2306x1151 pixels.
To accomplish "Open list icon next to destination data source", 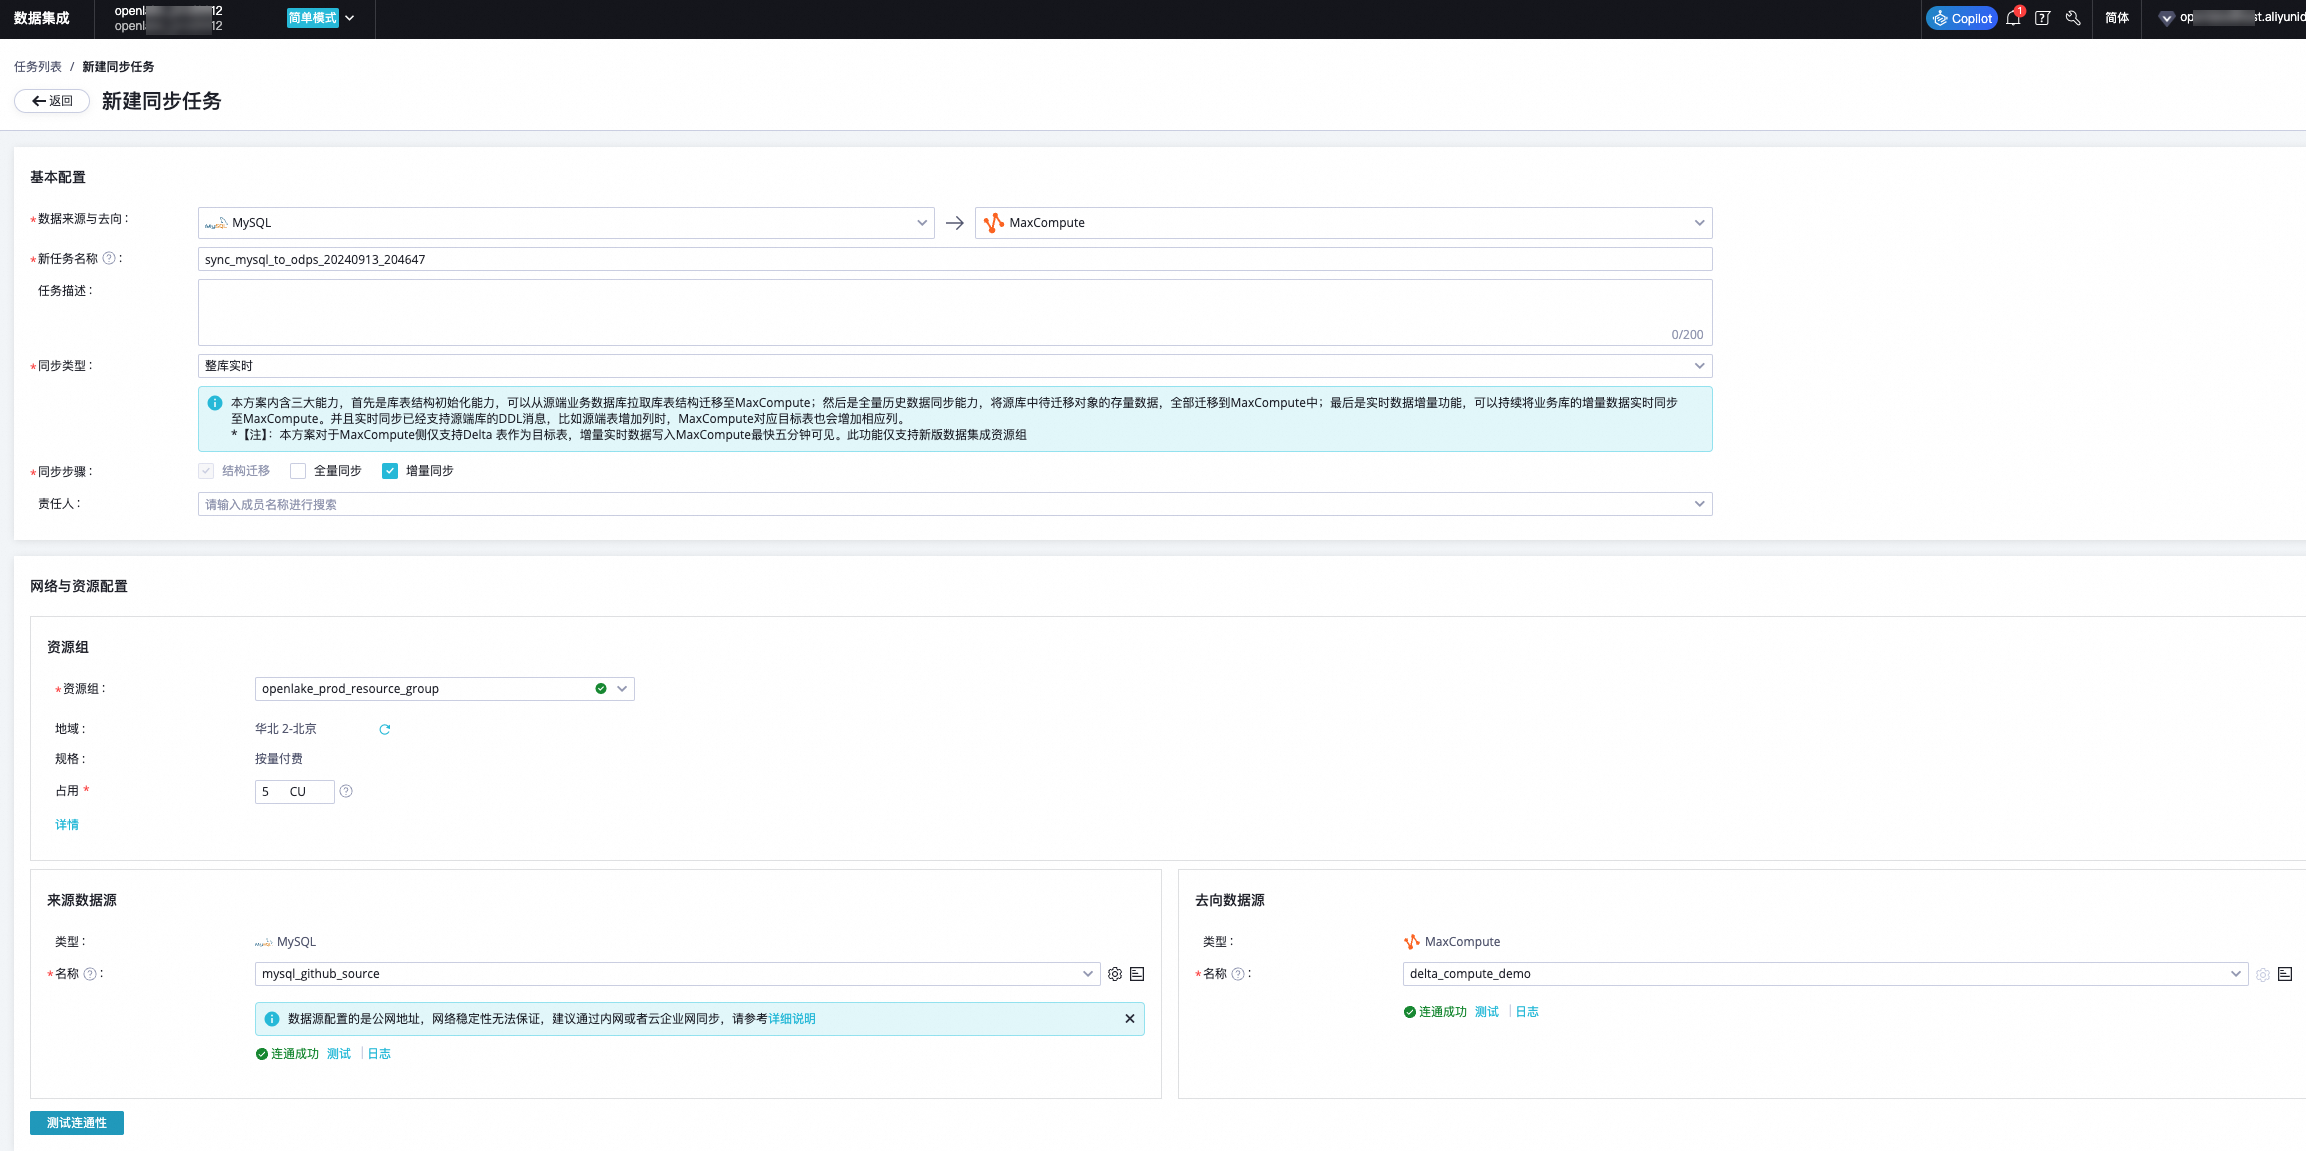I will click(x=2285, y=974).
